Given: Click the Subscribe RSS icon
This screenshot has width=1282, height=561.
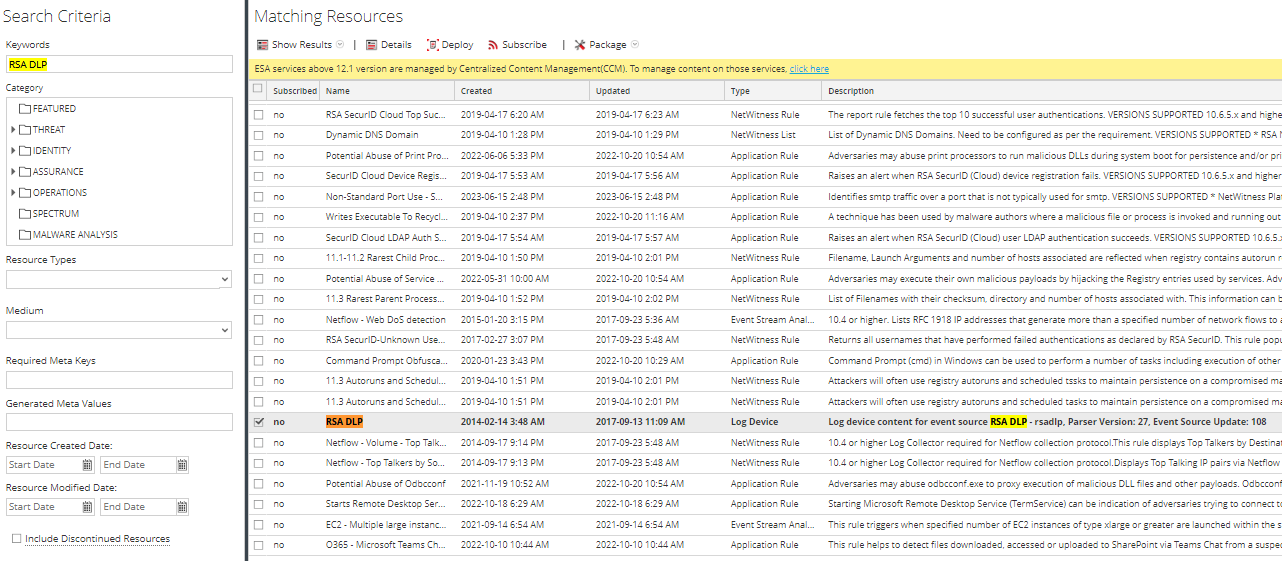Looking at the screenshot, I should [493, 45].
